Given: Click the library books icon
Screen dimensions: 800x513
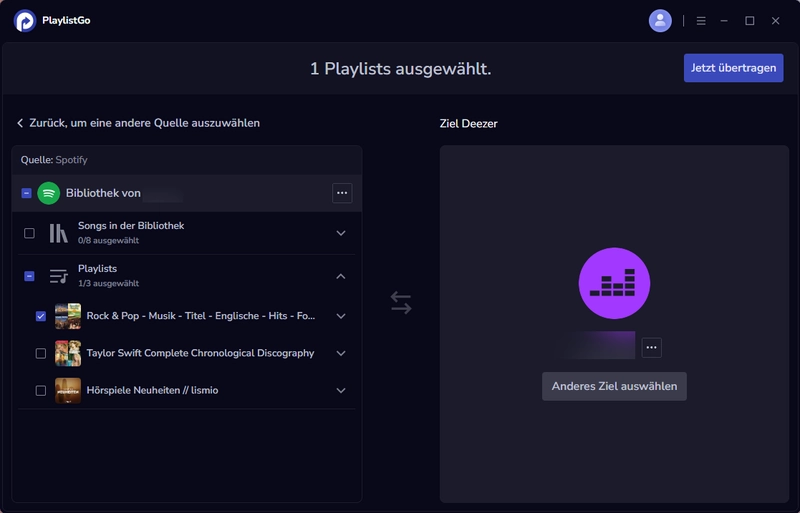Looking at the screenshot, I should (x=59, y=233).
